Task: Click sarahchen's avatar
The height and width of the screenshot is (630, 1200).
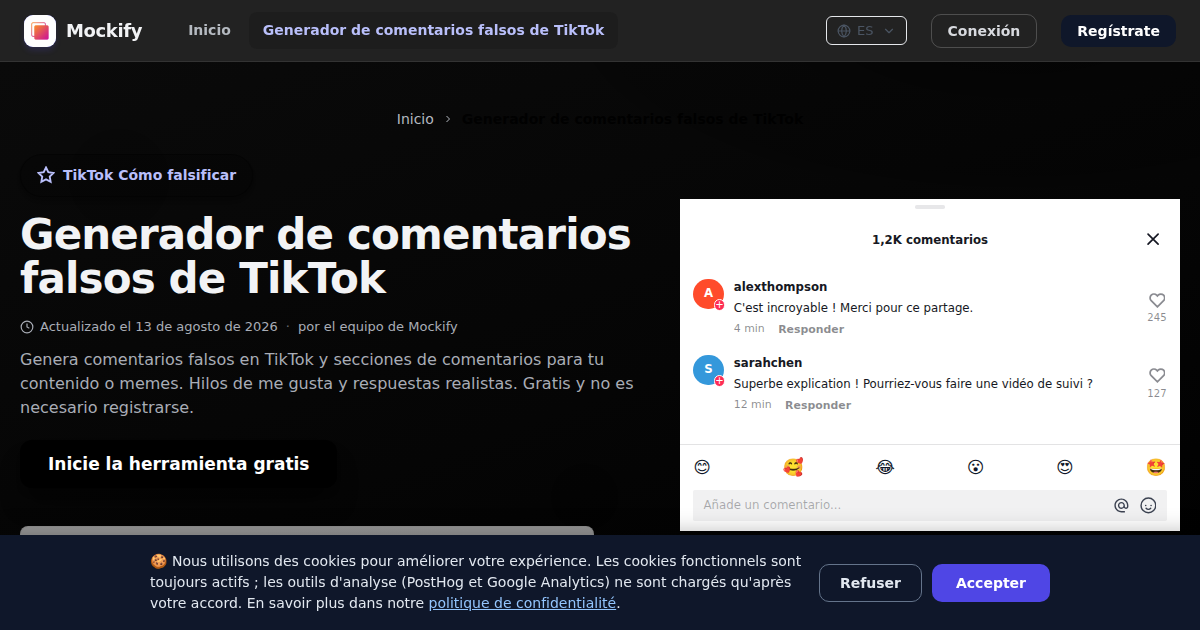Action: pos(708,370)
